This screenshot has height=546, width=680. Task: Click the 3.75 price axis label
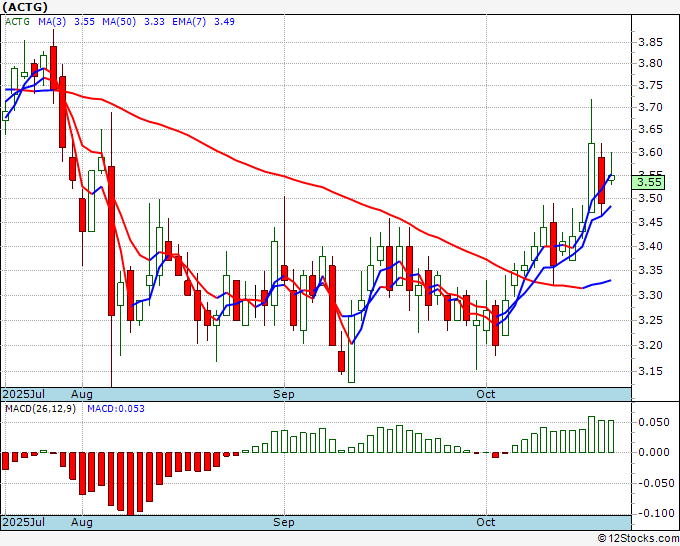pyautogui.click(x=650, y=85)
